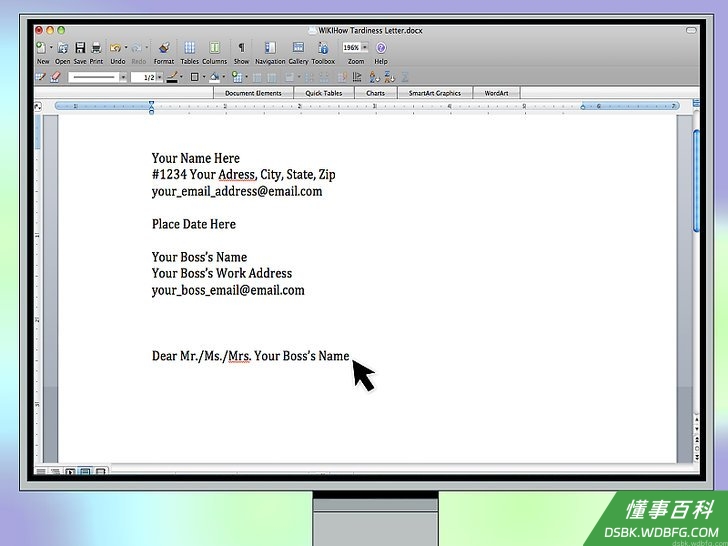The height and width of the screenshot is (546, 728).
Task: Click the Sort Ascending icon
Action: 374,78
